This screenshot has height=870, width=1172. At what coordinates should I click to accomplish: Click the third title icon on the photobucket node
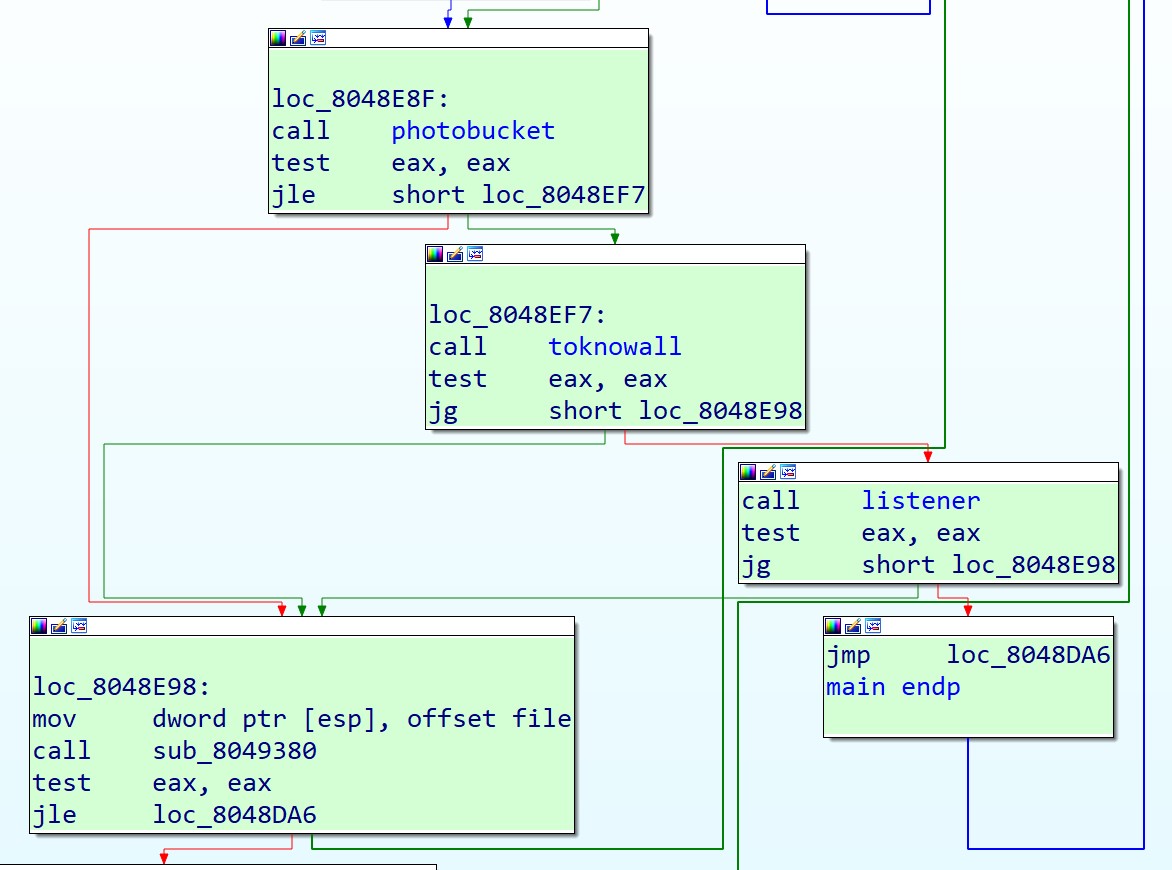pos(318,38)
